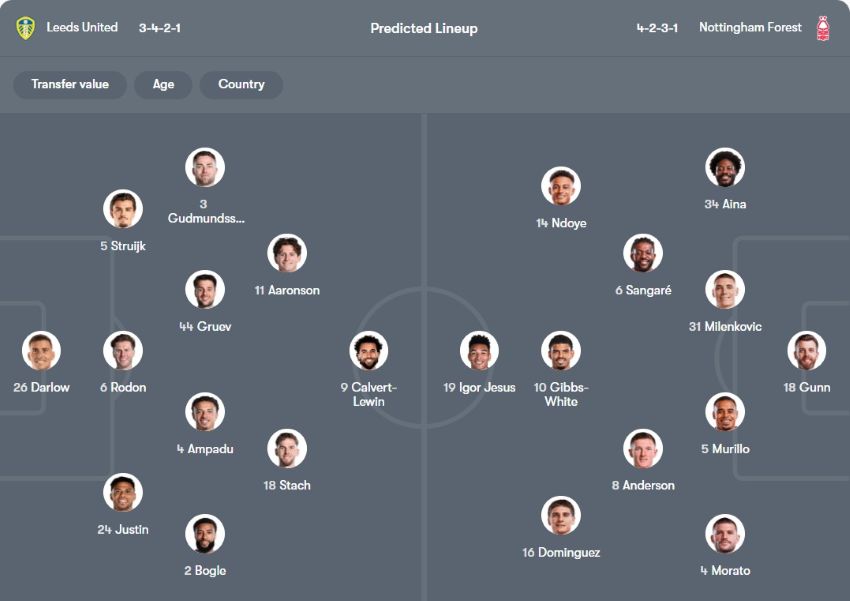Open Murillo's player avatar
This screenshot has height=601, width=850.
(x=725, y=412)
